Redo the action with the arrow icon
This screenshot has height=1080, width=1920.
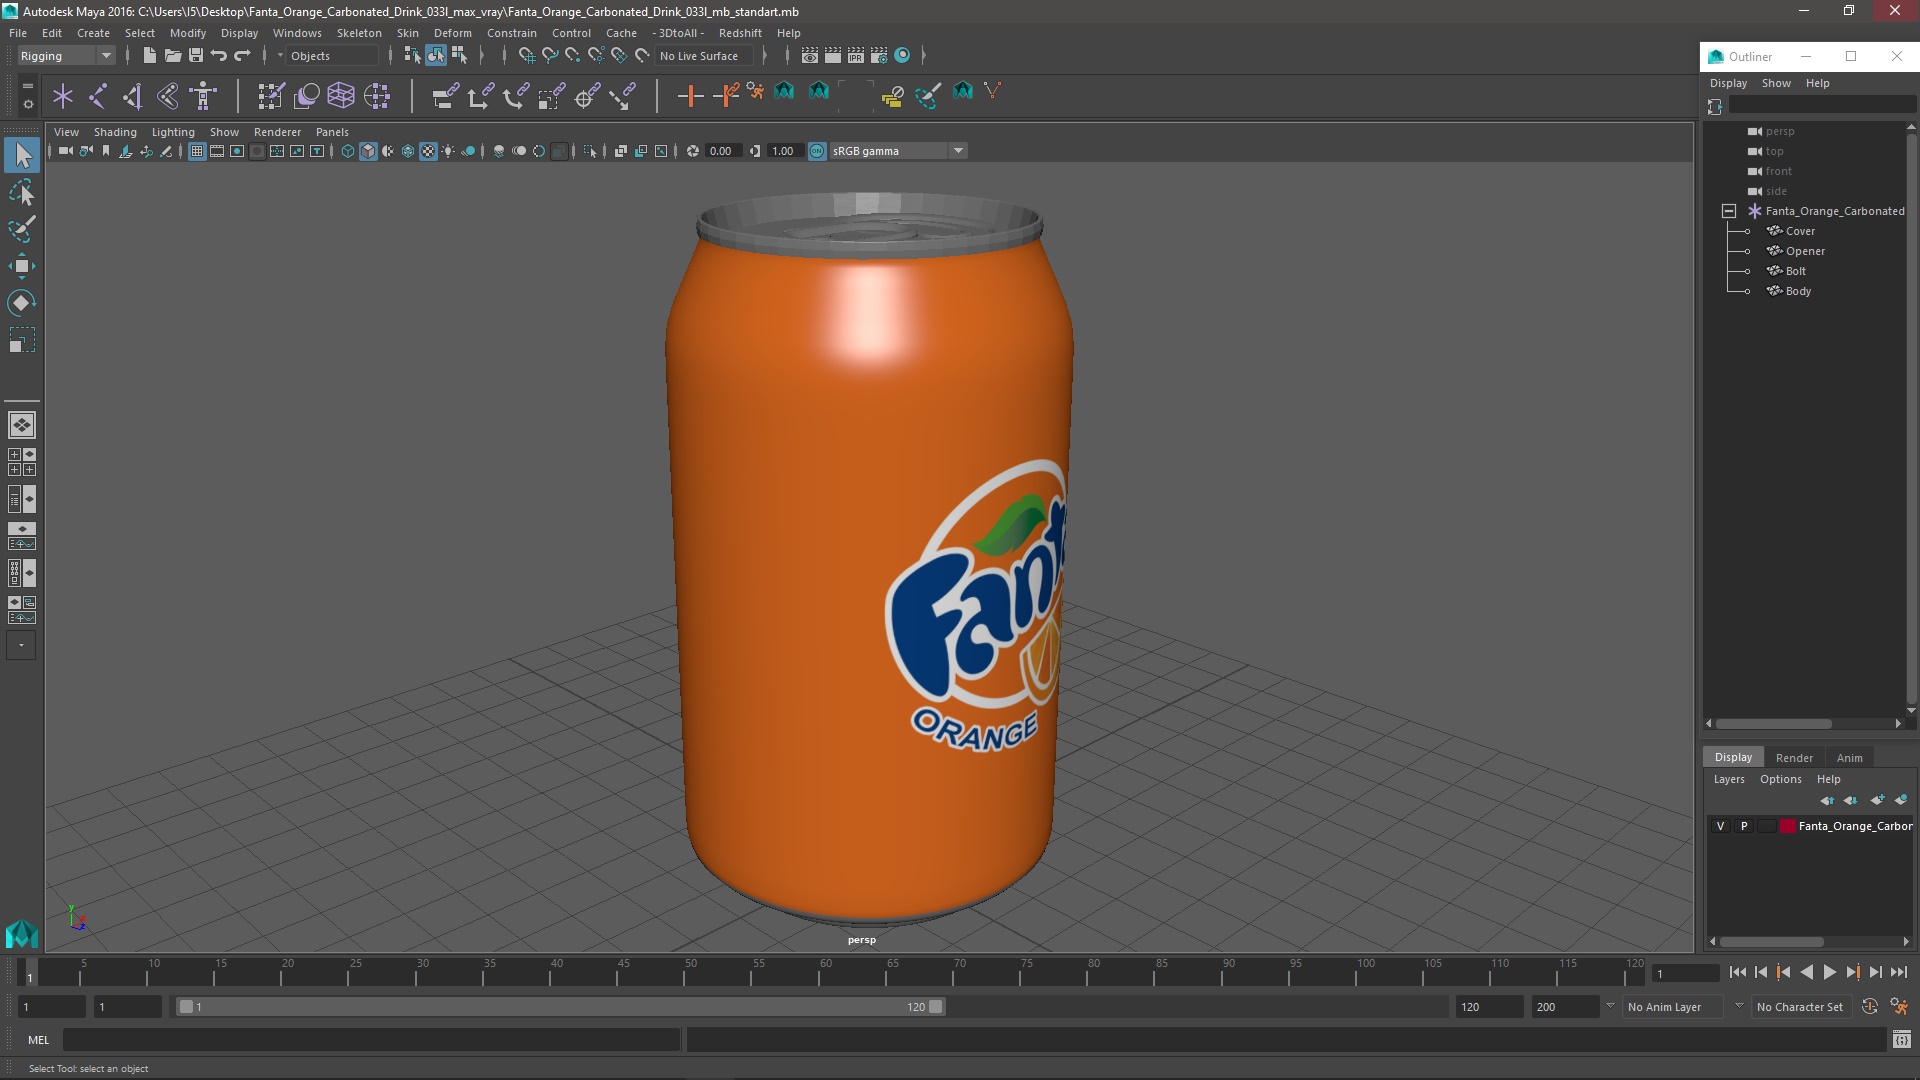pos(242,55)
